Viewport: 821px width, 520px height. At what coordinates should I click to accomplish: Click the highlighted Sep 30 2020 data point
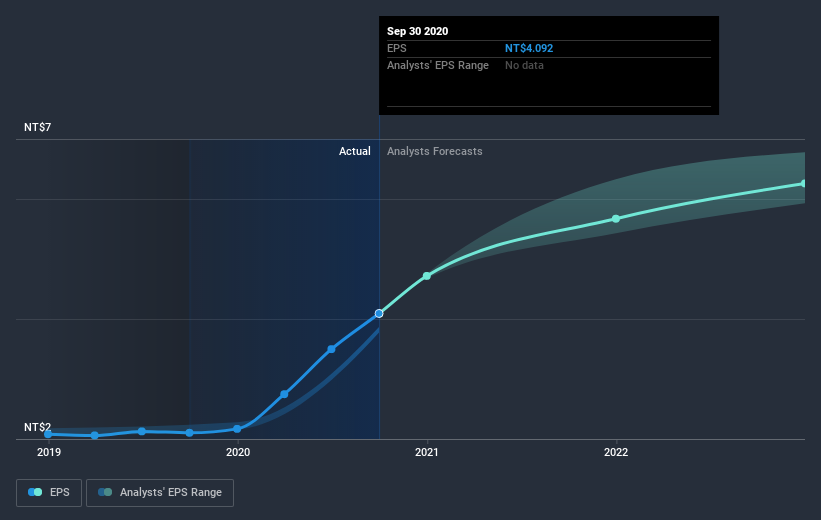[379, 314]
